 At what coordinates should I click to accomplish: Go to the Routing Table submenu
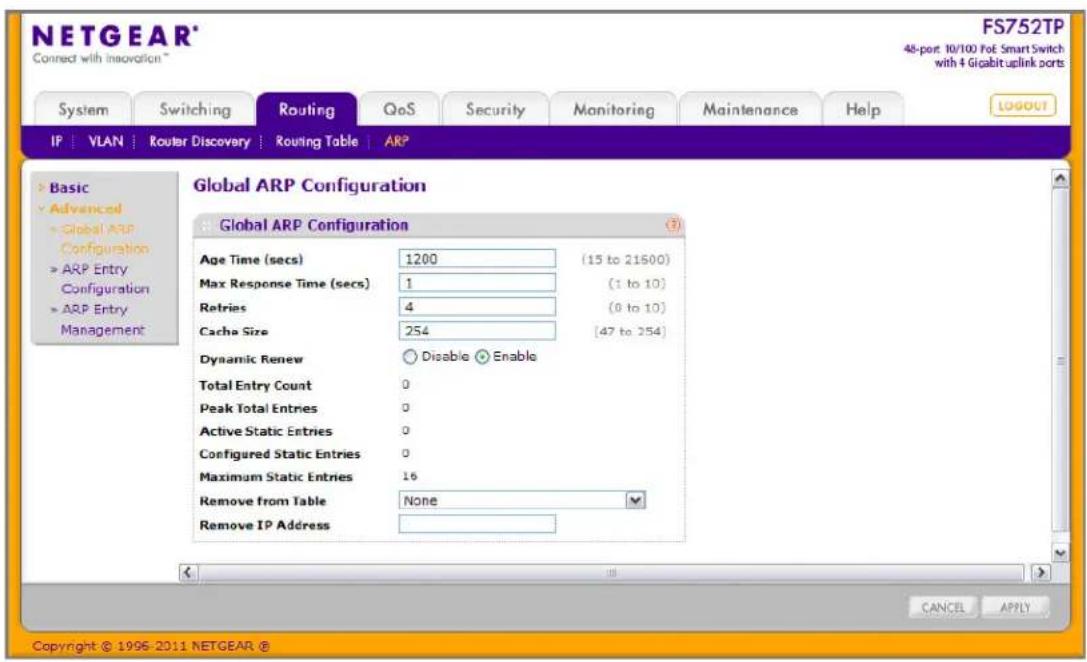(317, 141)
